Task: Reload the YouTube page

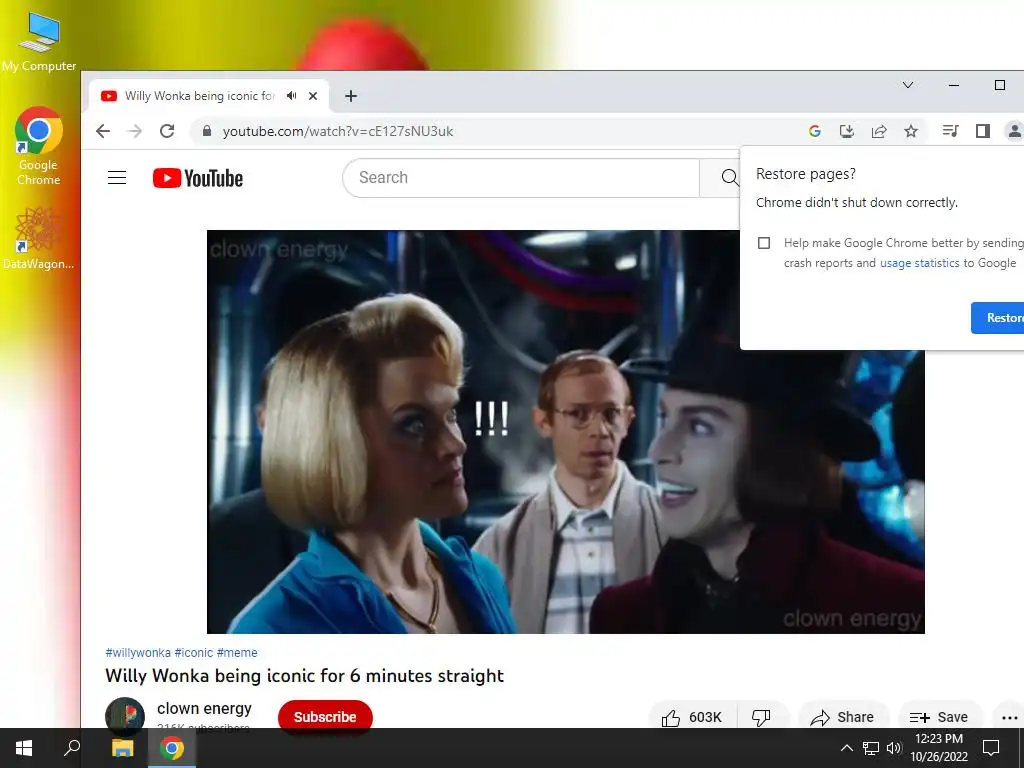Action: click(x=167, y=131)
